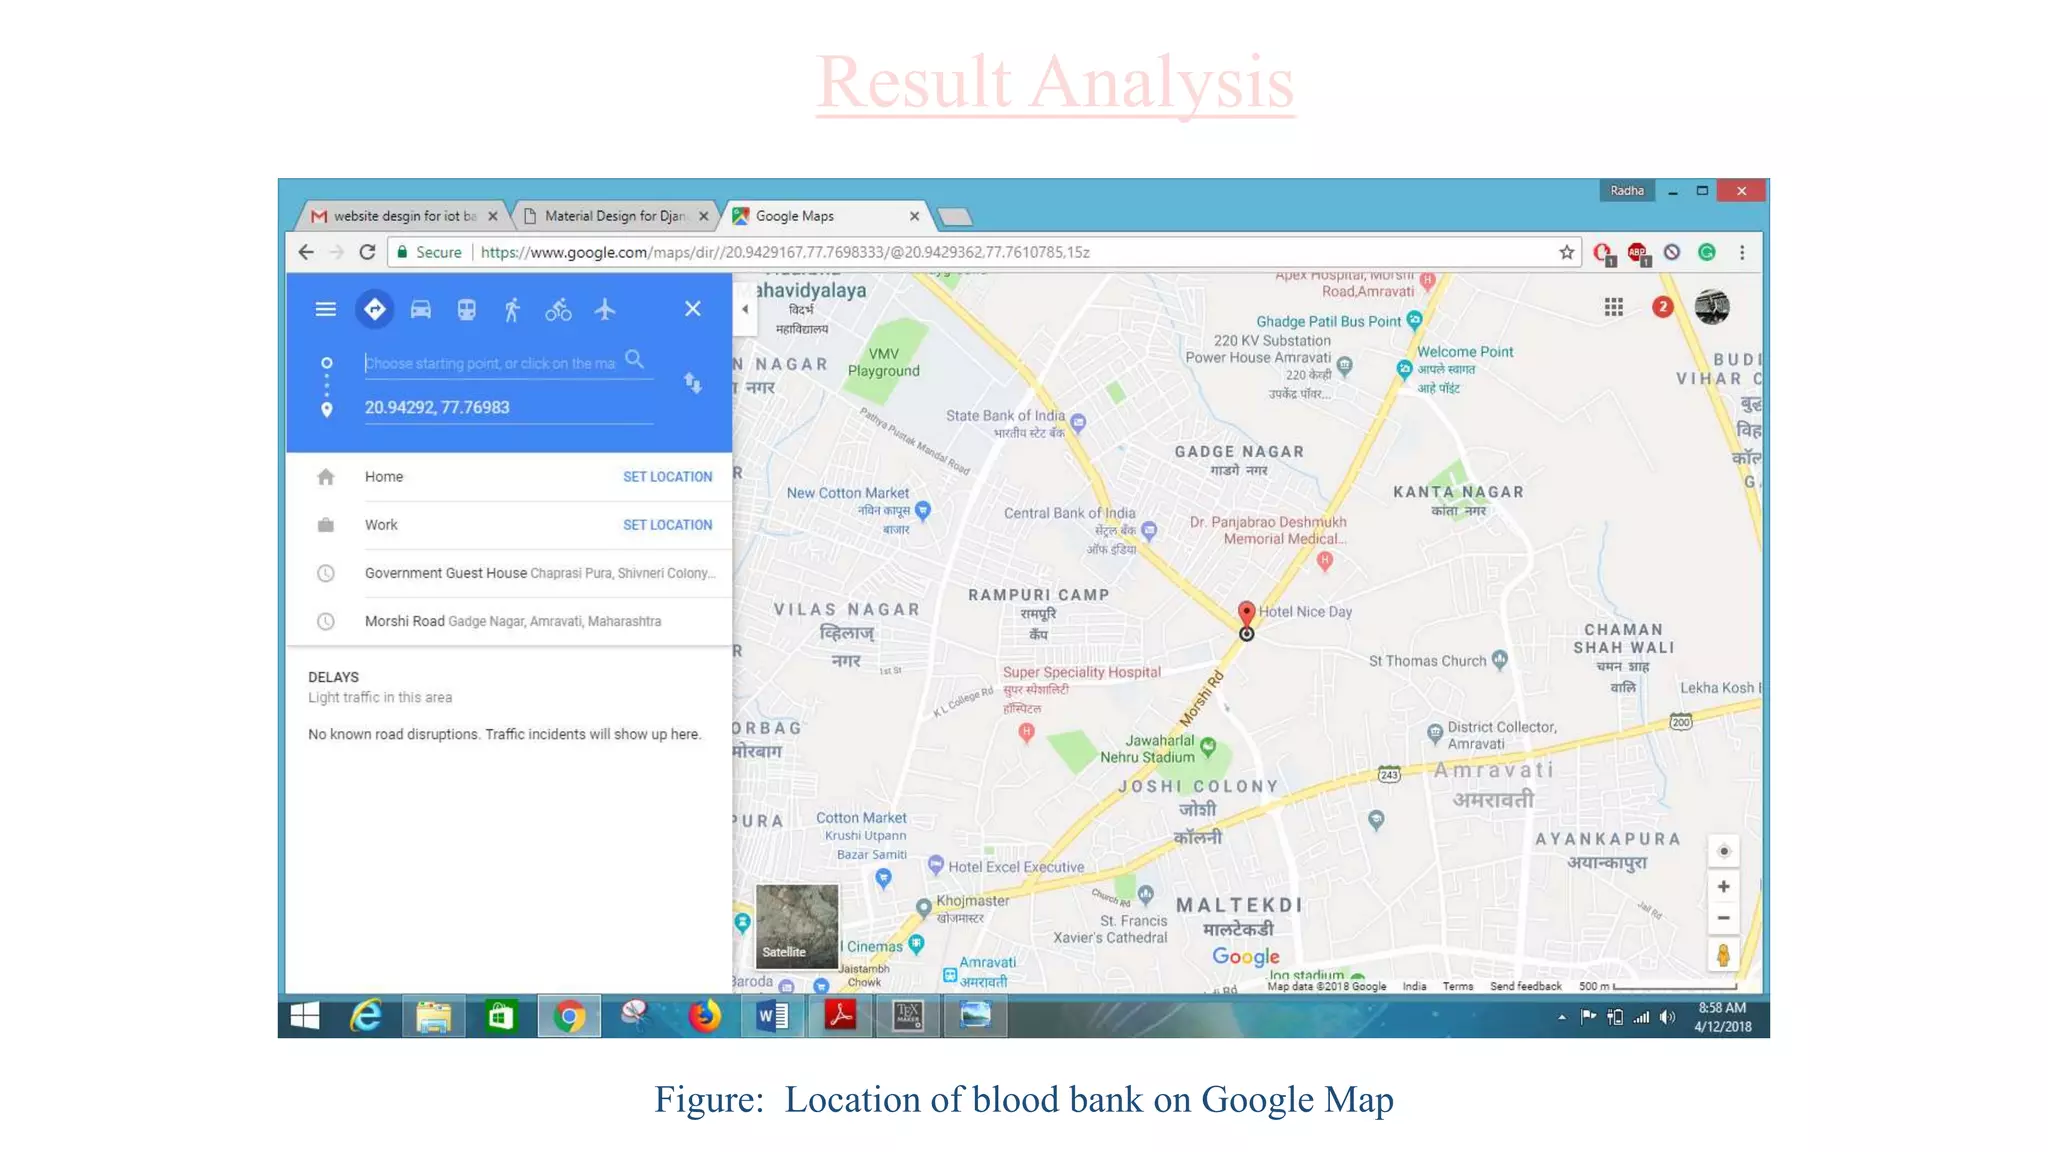Open Windows Start button
Screen dimensions: 2048x1152
[x=304, y=1017]
